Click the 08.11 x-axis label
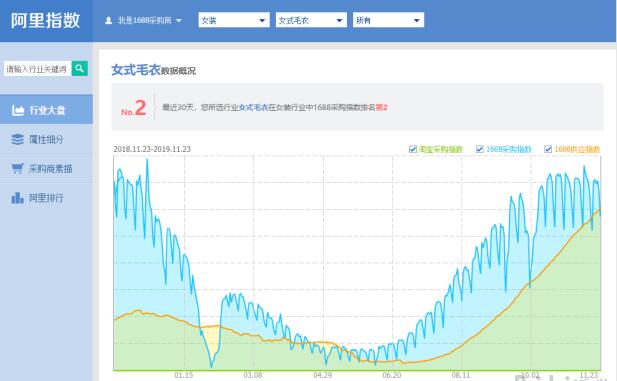This screenshot has width=617, height=381. point(461,375)
